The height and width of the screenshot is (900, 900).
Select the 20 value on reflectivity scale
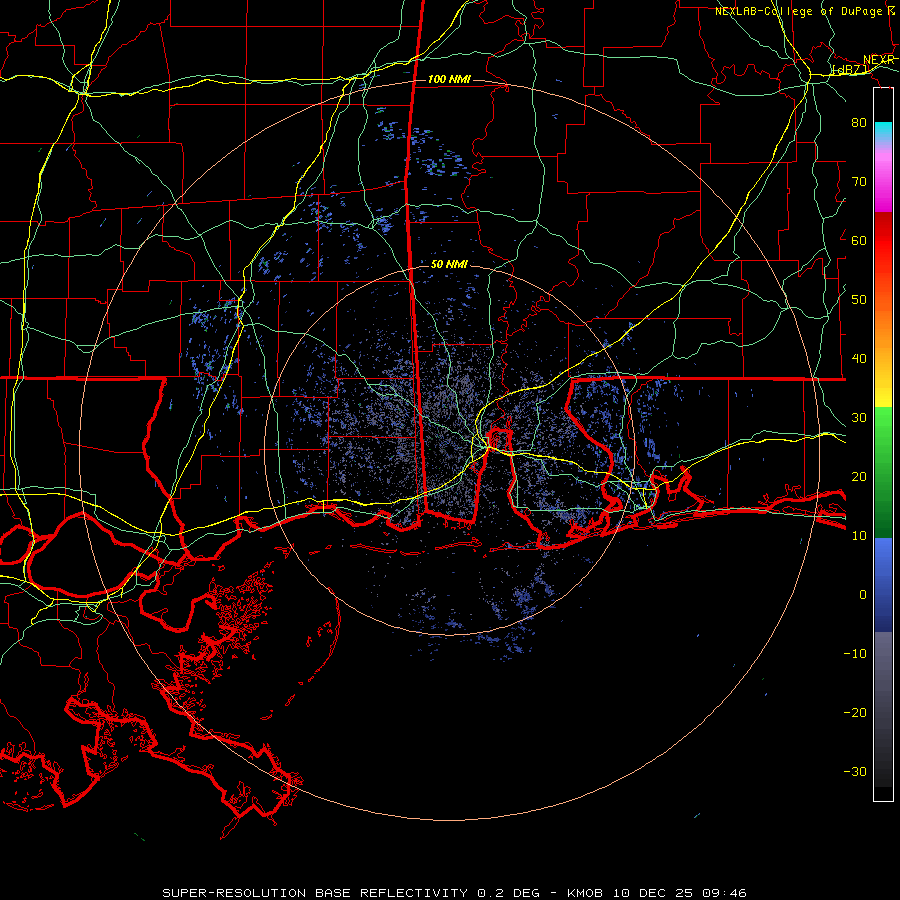tap(859, 477)
